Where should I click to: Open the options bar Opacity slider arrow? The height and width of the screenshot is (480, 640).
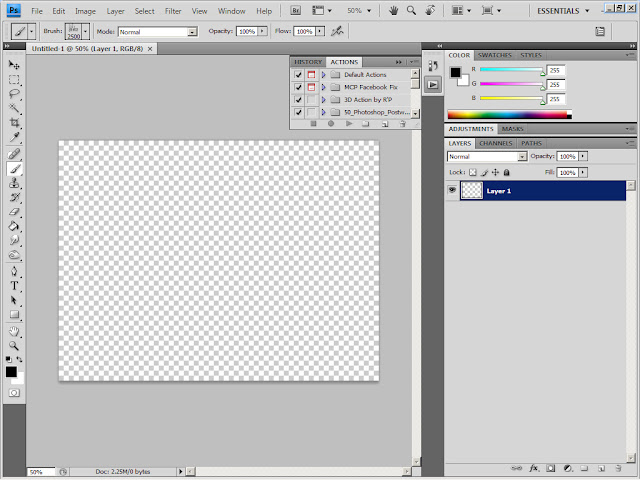pos(262,31)
